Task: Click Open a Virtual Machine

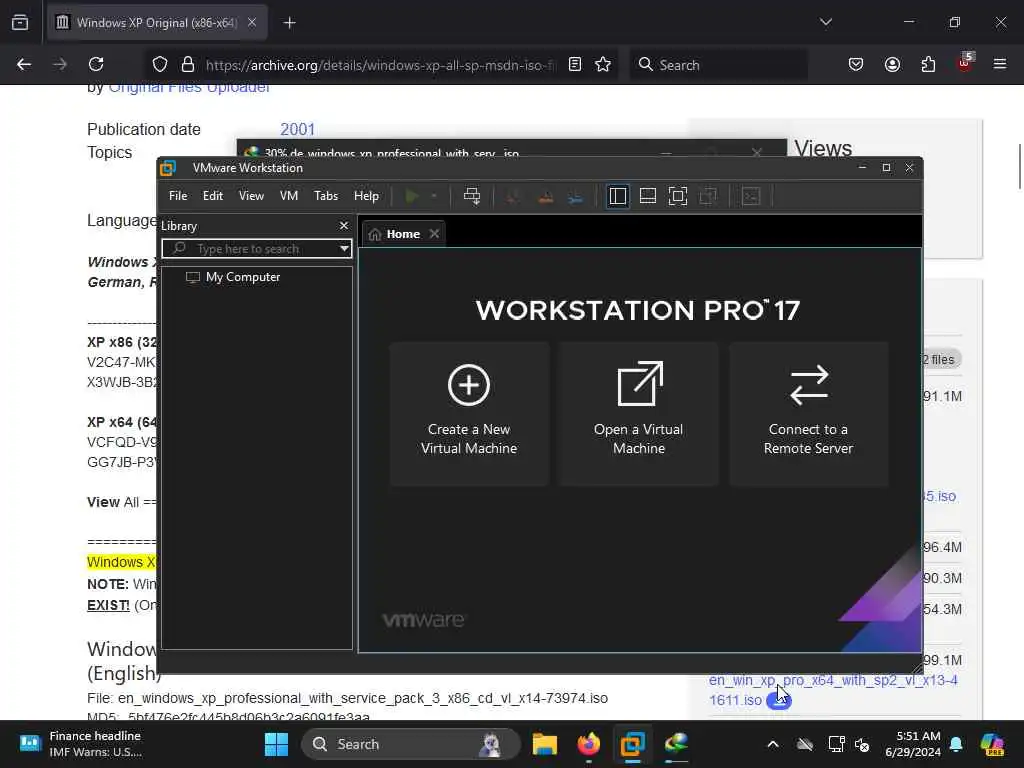Action: click(639, 414)
